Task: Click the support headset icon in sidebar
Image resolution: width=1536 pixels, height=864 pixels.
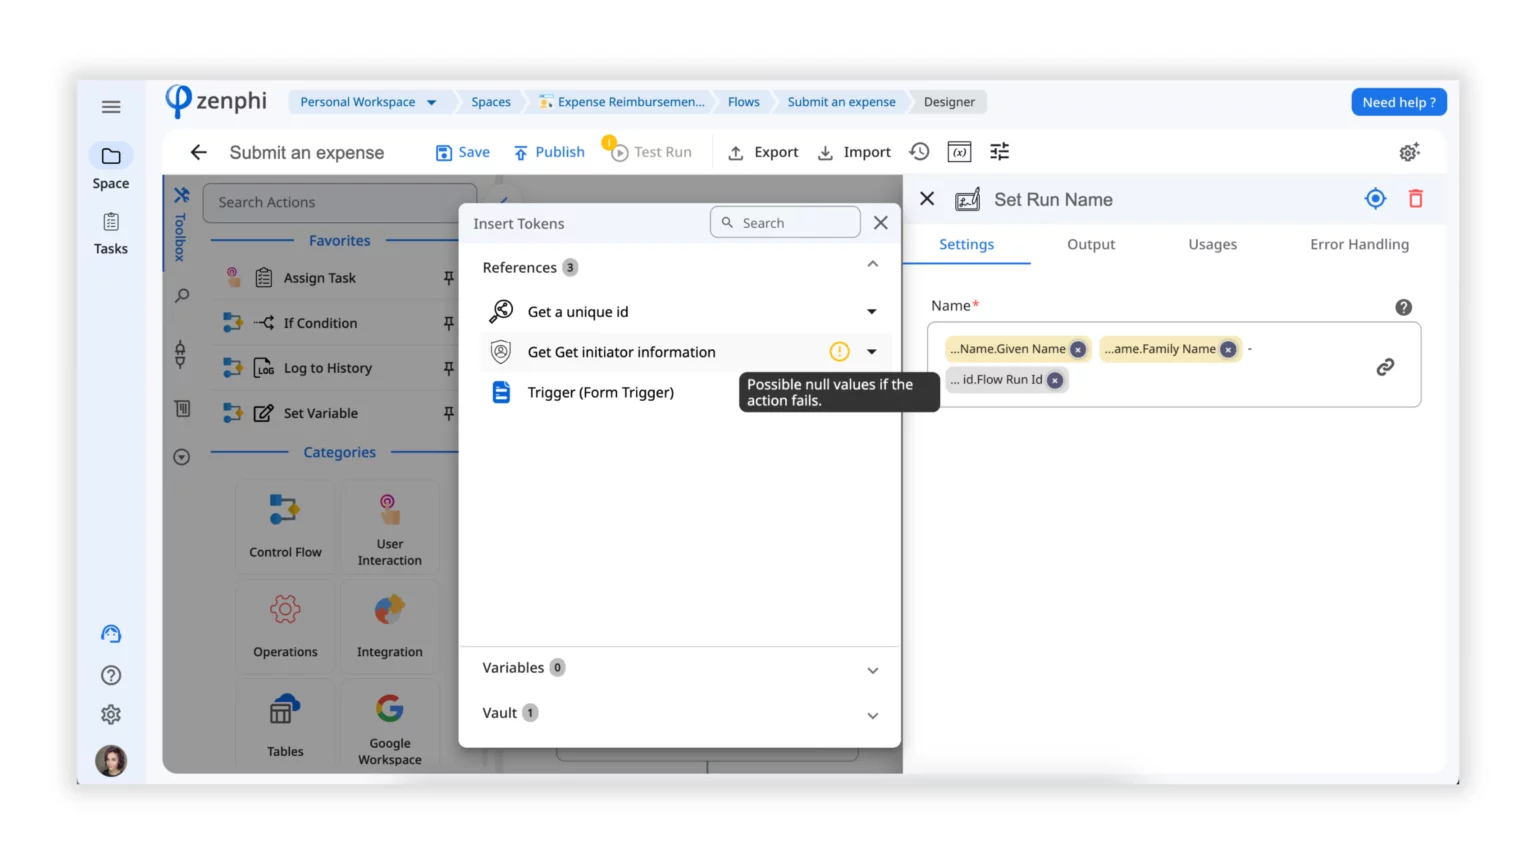Action: (111, 634)
